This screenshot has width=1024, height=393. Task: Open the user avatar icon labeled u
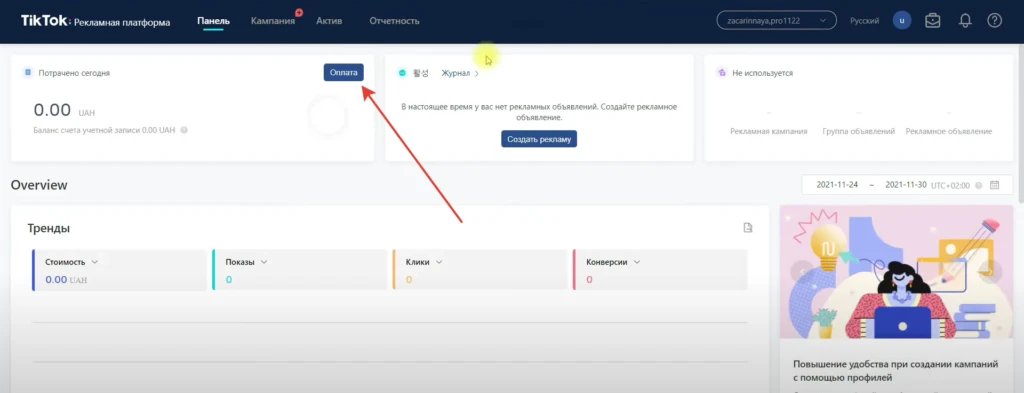click(x=902, y=21)
